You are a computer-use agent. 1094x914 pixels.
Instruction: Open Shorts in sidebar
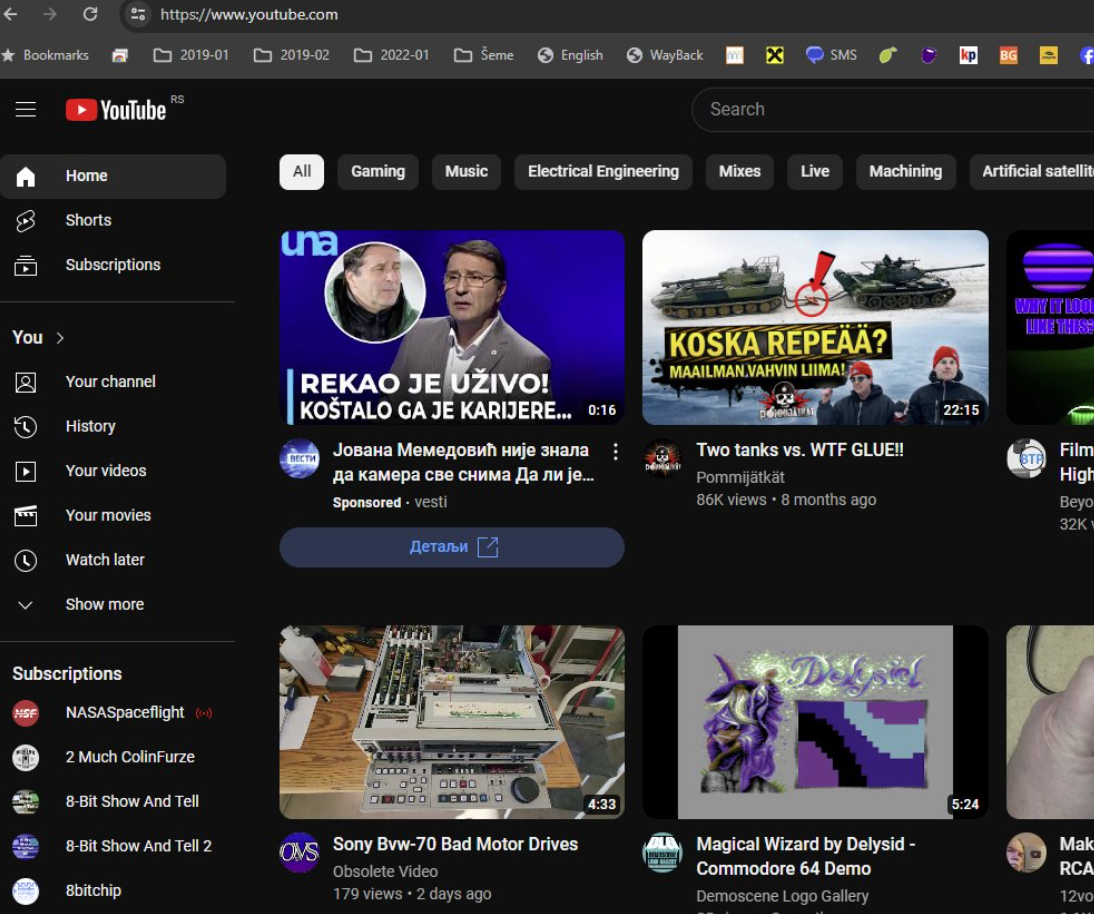pos(113,220)
